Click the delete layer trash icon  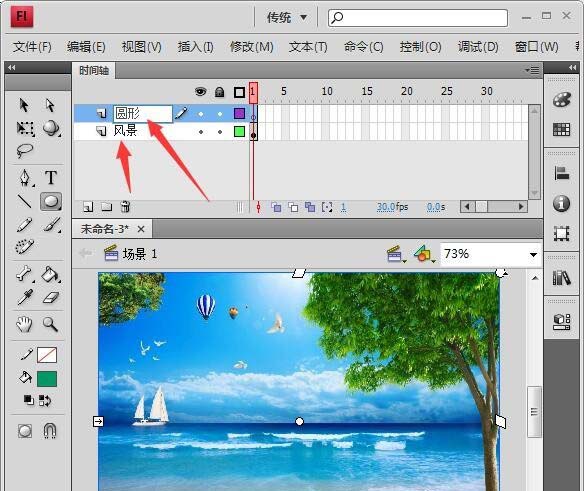[125, 206]
